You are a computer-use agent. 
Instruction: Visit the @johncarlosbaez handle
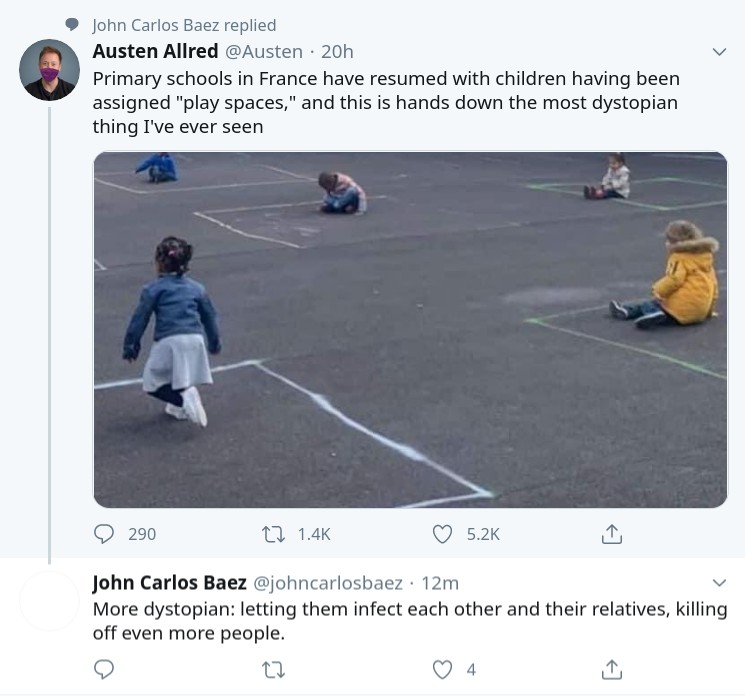328,582
